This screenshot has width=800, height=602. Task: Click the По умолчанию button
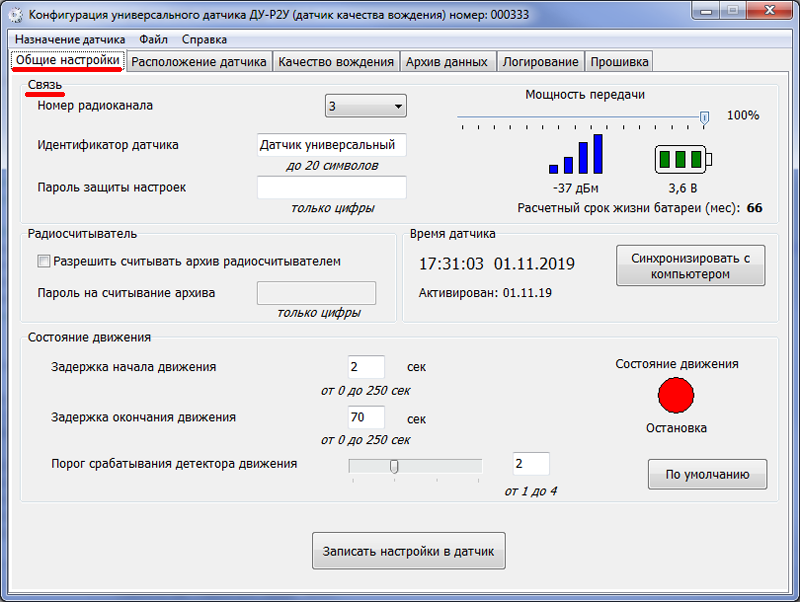click(x=708, y=474)
